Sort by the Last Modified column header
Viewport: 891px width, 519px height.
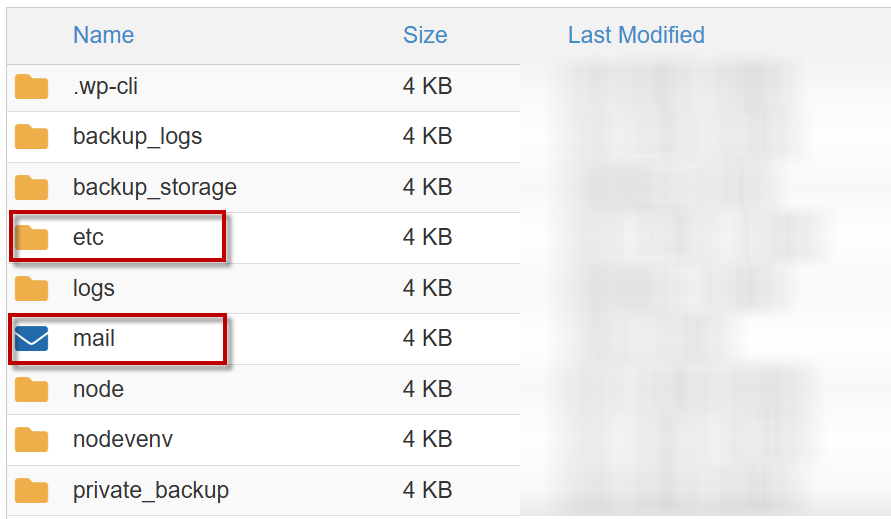636,35
